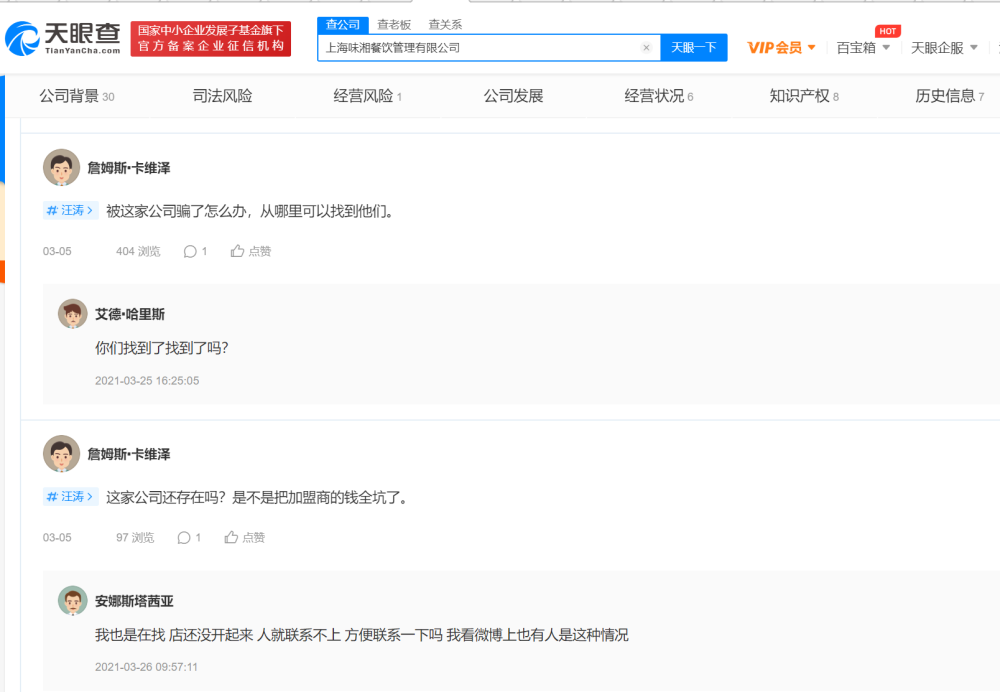
Task: Click avatar of 詹姆斯·卡维泽 on the 这家公司还存在吗 post
Action: click(61, 454)
